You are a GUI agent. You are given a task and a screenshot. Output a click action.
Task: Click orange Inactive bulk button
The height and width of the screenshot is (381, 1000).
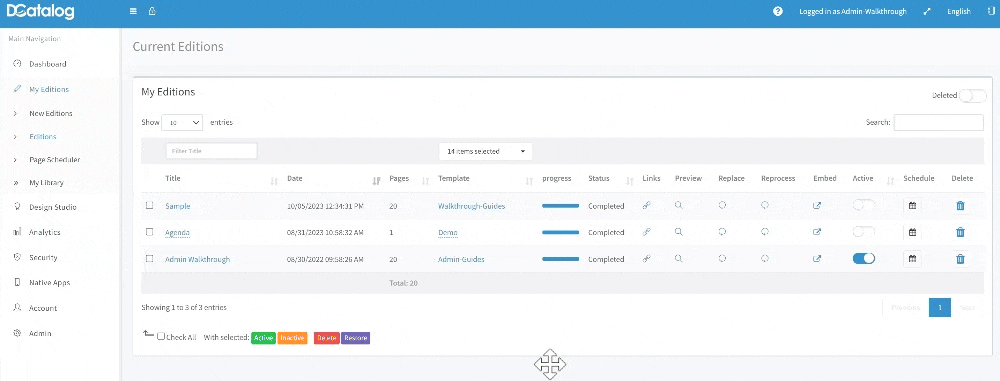293,338
